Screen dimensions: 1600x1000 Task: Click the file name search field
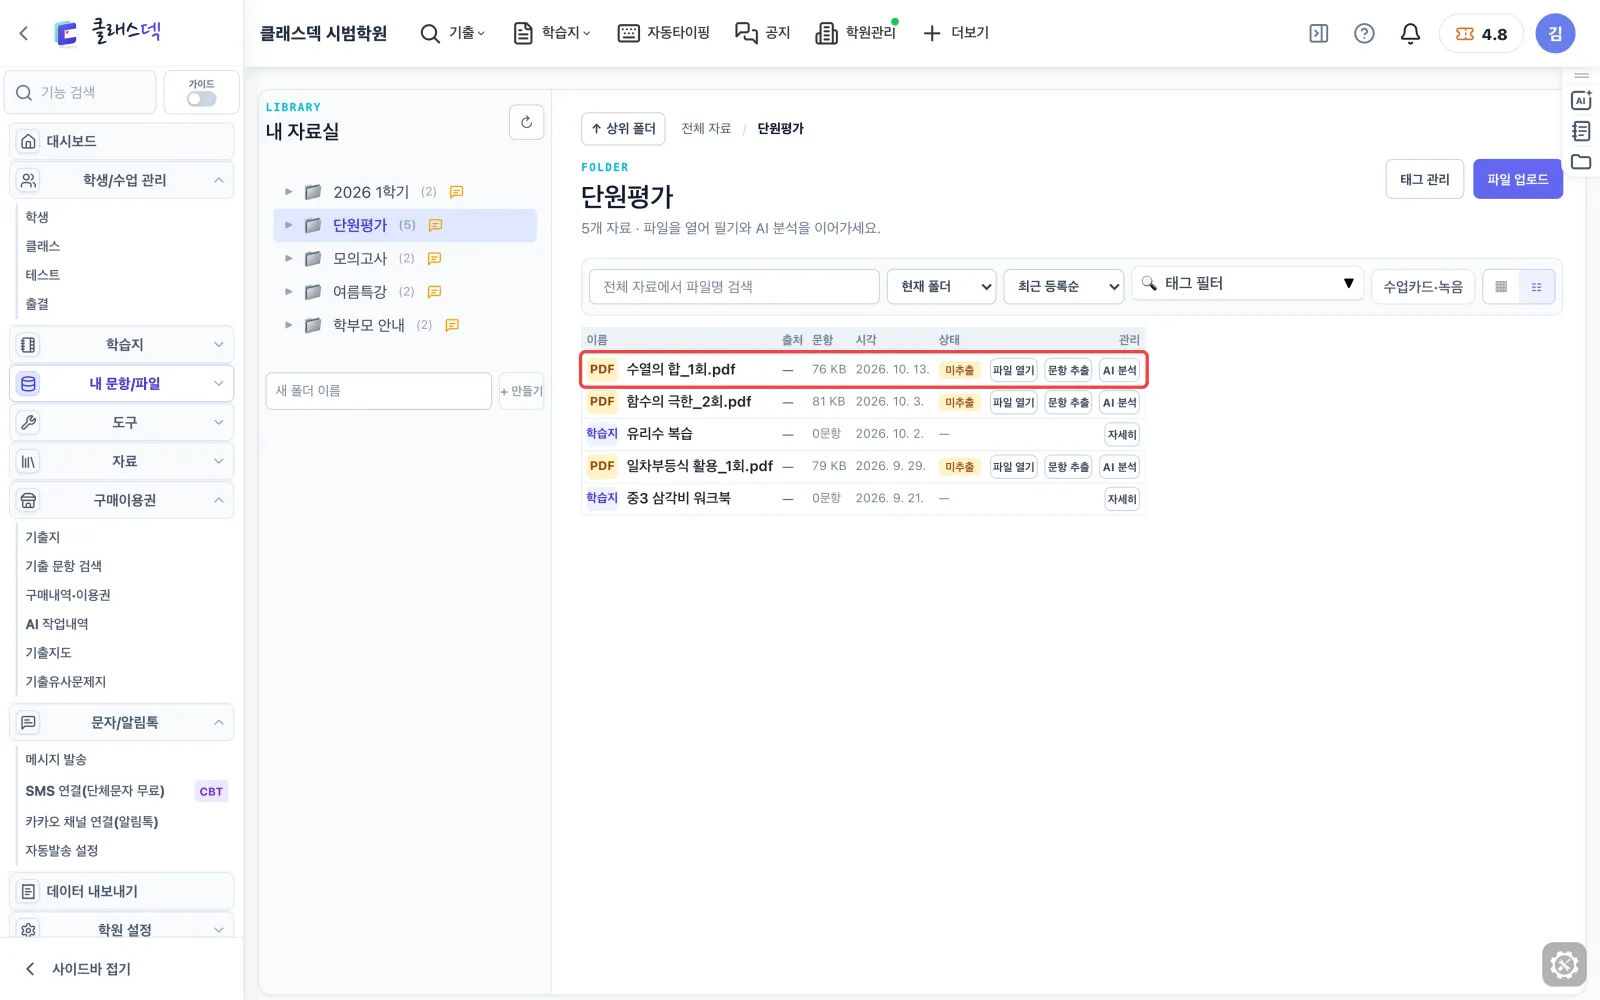pos(734,287)
